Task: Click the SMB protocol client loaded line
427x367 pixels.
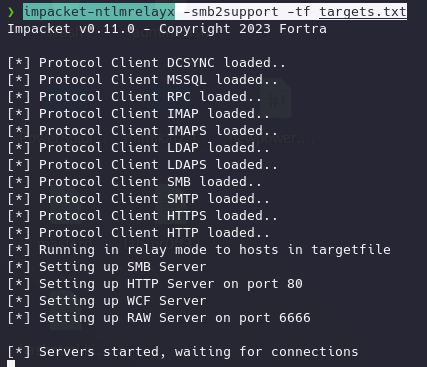Action: point(135,182)
